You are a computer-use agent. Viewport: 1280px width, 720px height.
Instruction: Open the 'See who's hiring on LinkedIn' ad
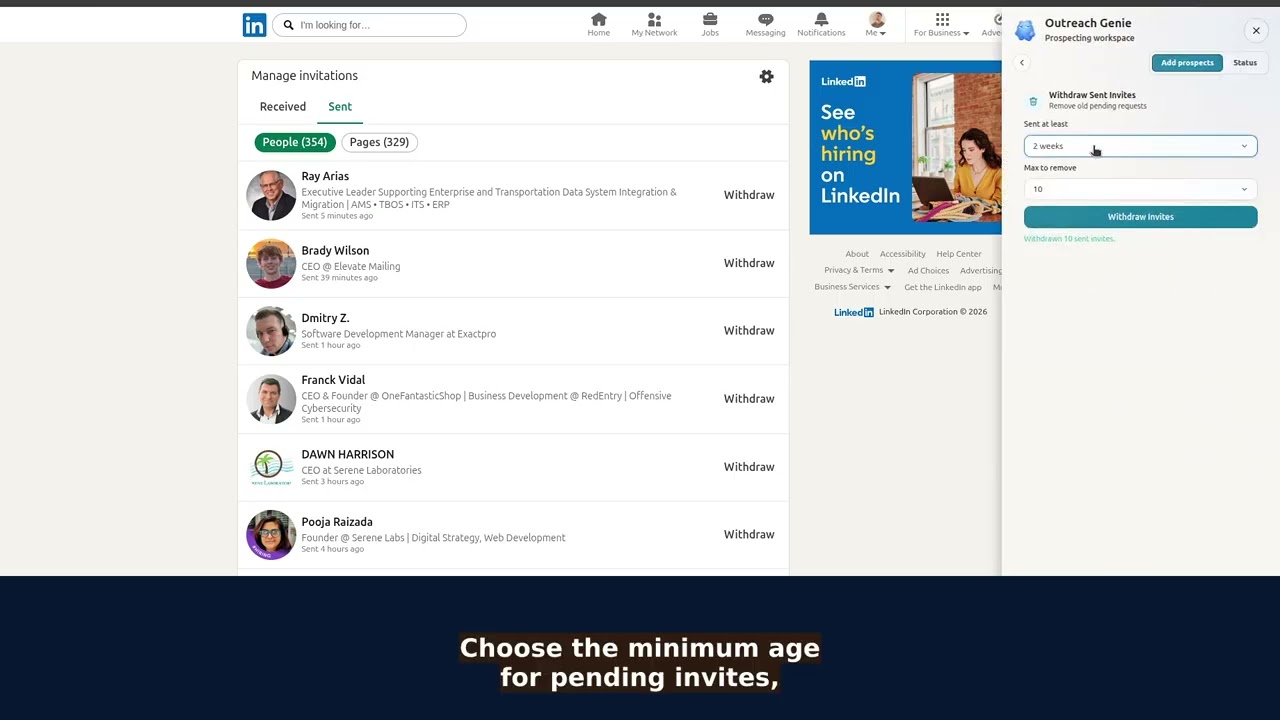(905, 147)
